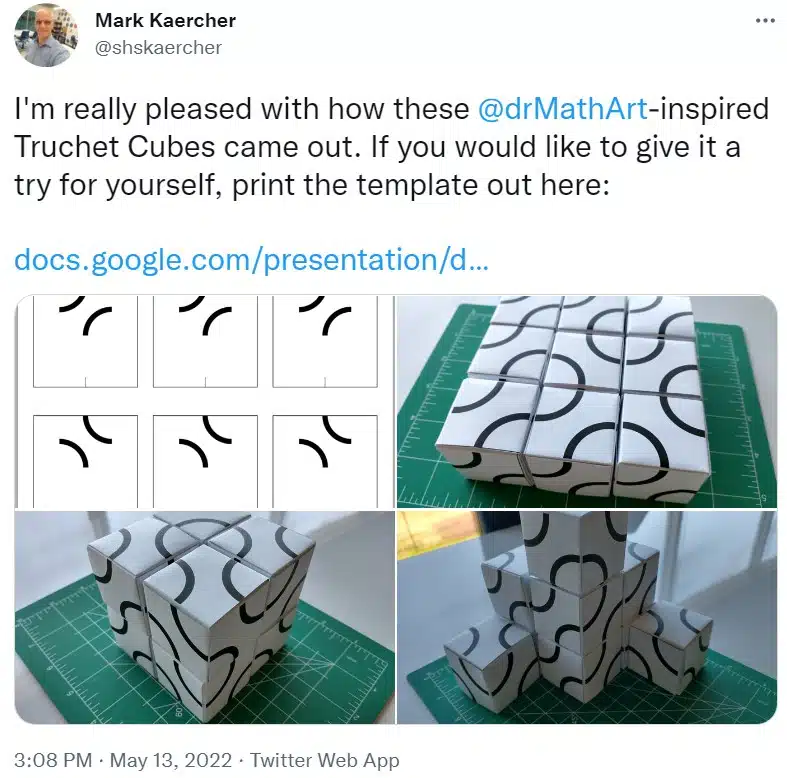View the stacked two-by-two cube photo
This screenshot has width=787, height=778.
click(x=205, y=617)
